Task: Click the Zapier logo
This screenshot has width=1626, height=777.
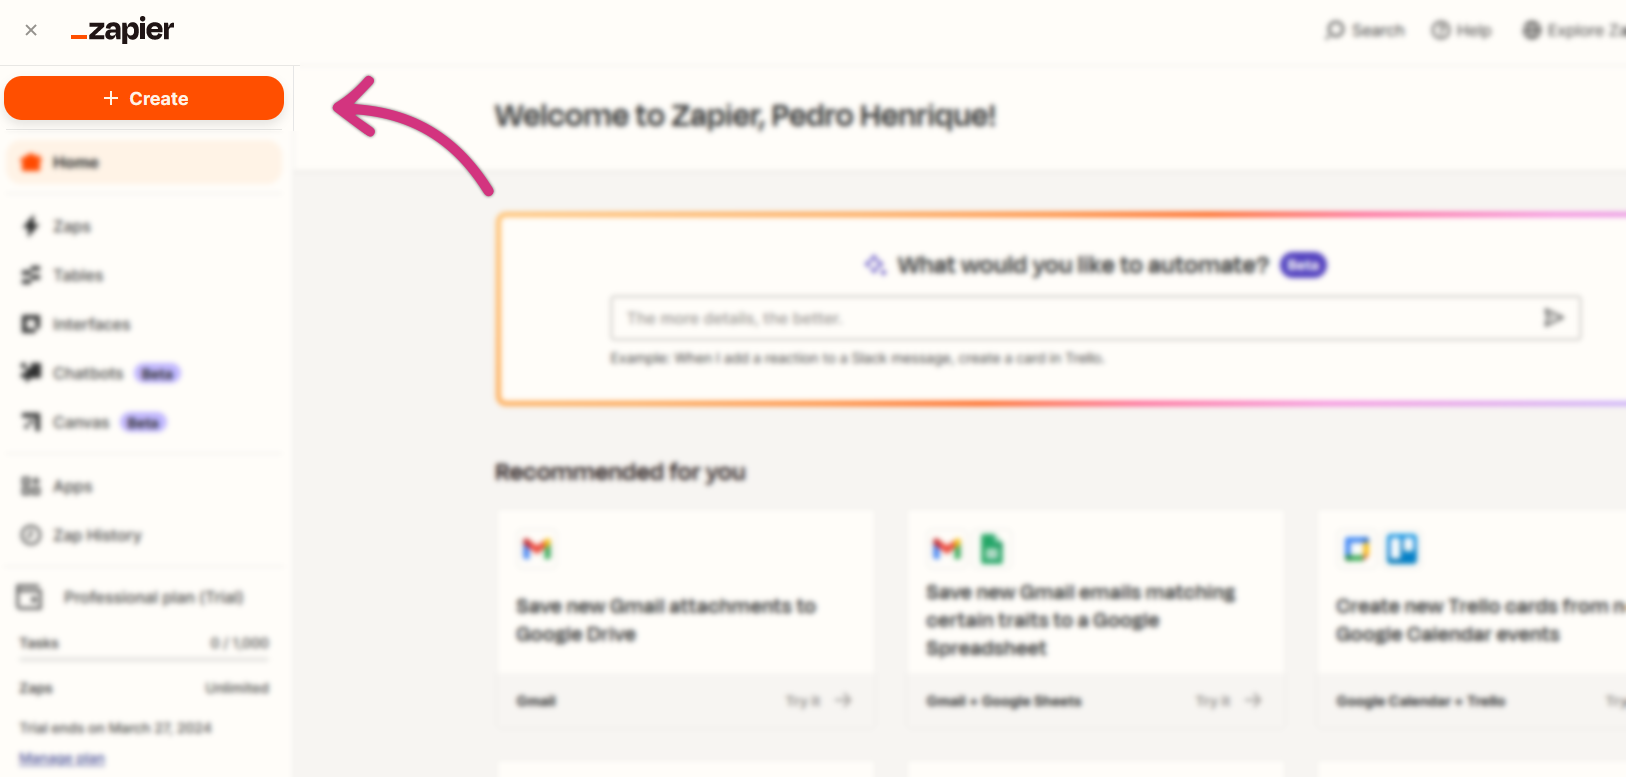Action: pos(122,29)
